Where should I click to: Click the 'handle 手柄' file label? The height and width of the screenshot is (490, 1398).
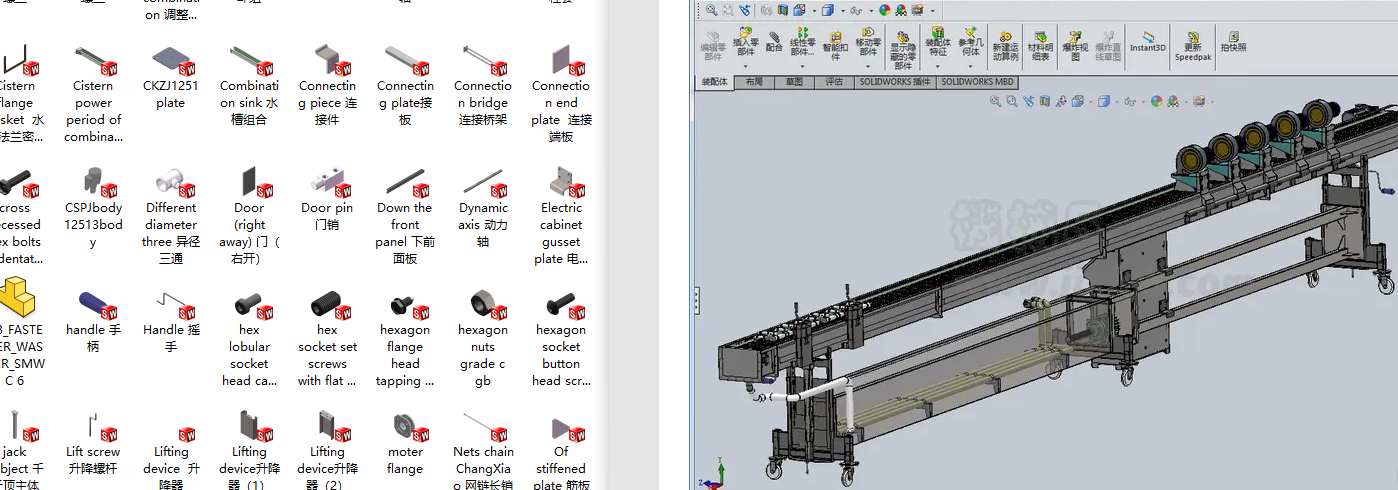tap(93, 338)
